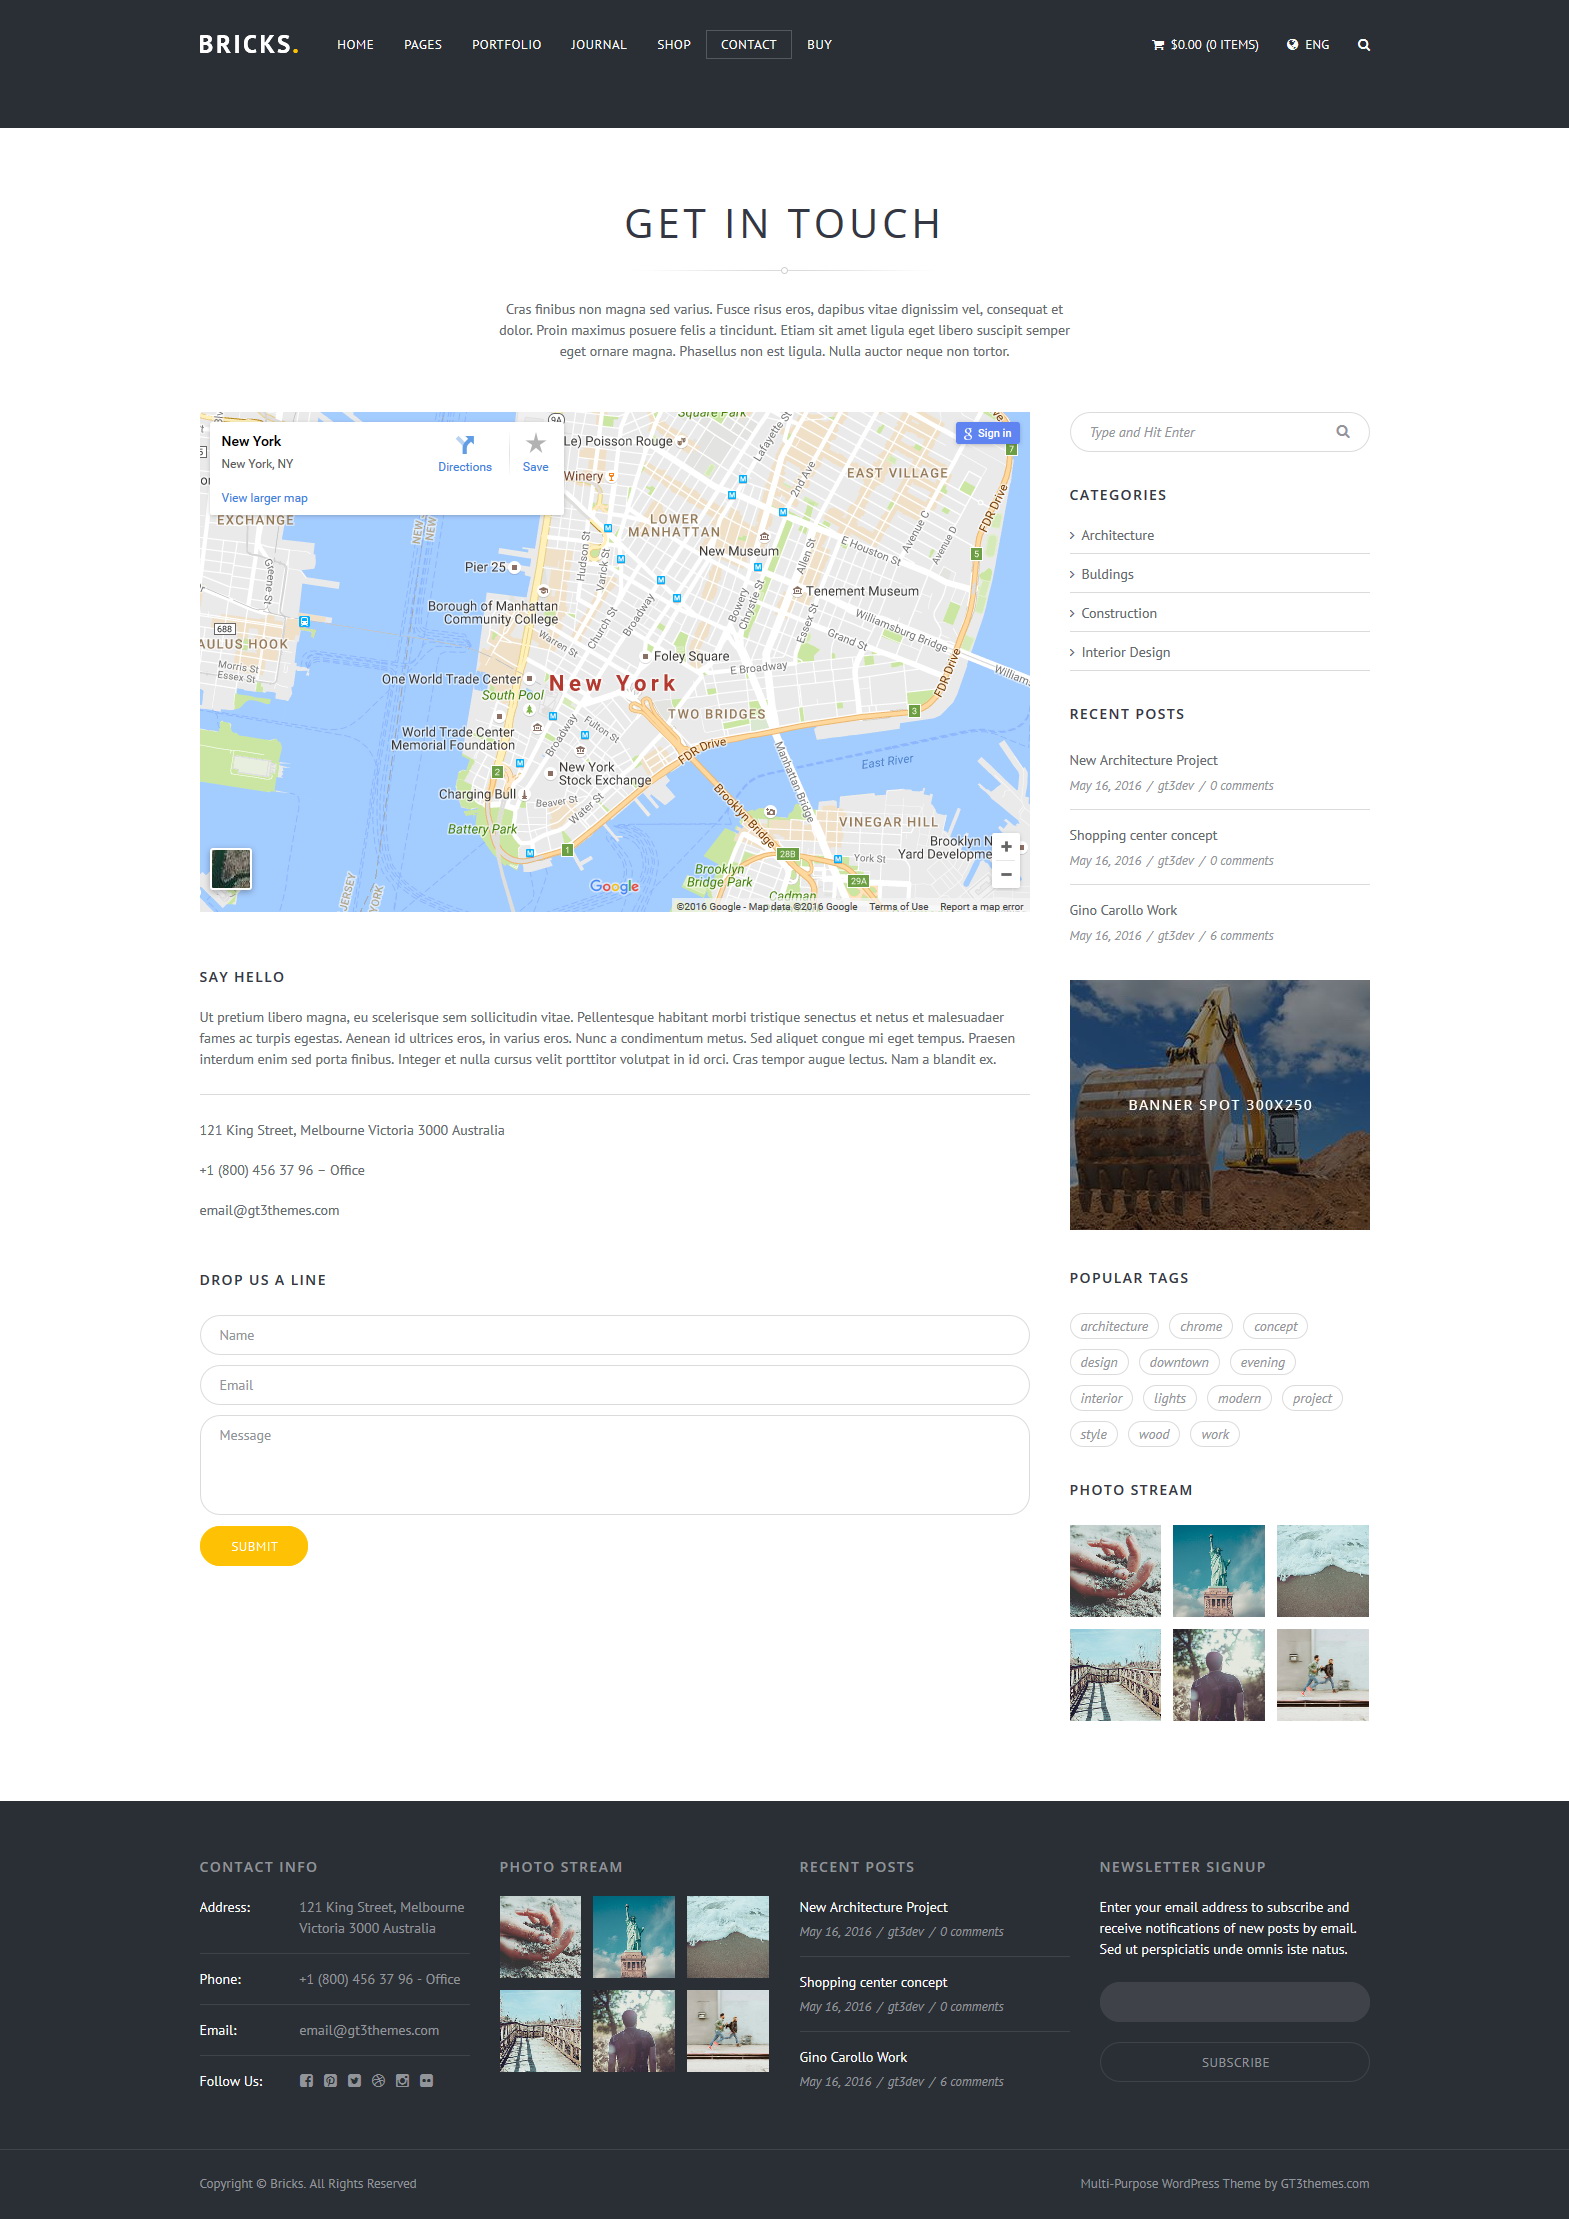Open sidebar hand with sand photo thumbnail
This screenshot has height=2219, width=1569.
[1115, 1571]
